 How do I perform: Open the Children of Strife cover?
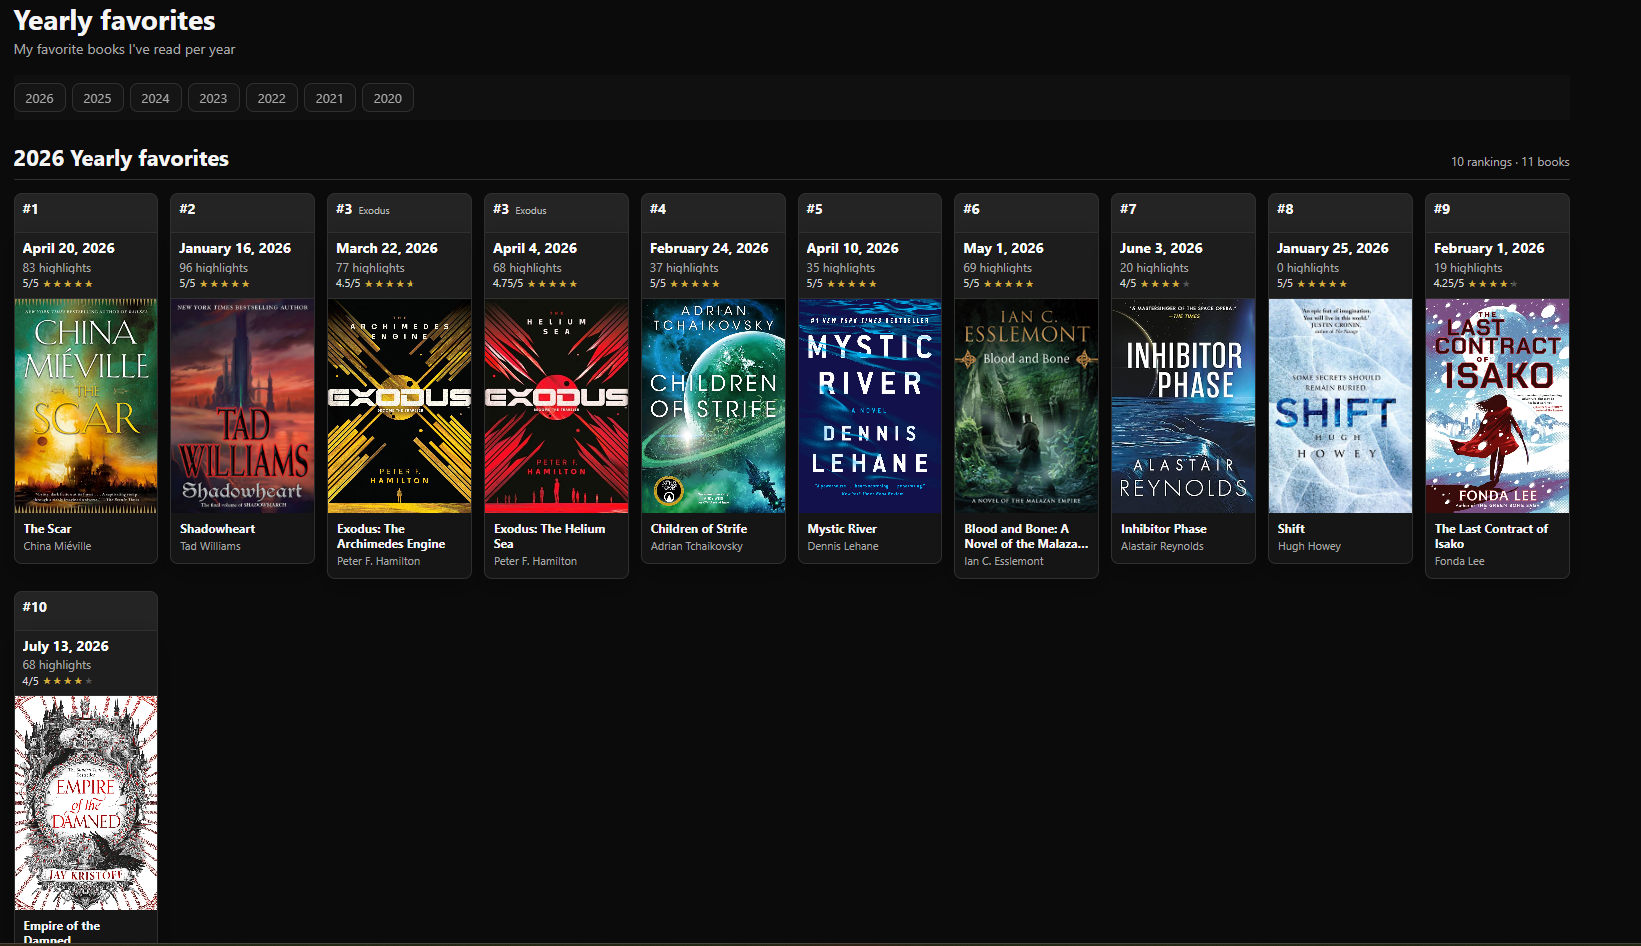click(713, 406)
